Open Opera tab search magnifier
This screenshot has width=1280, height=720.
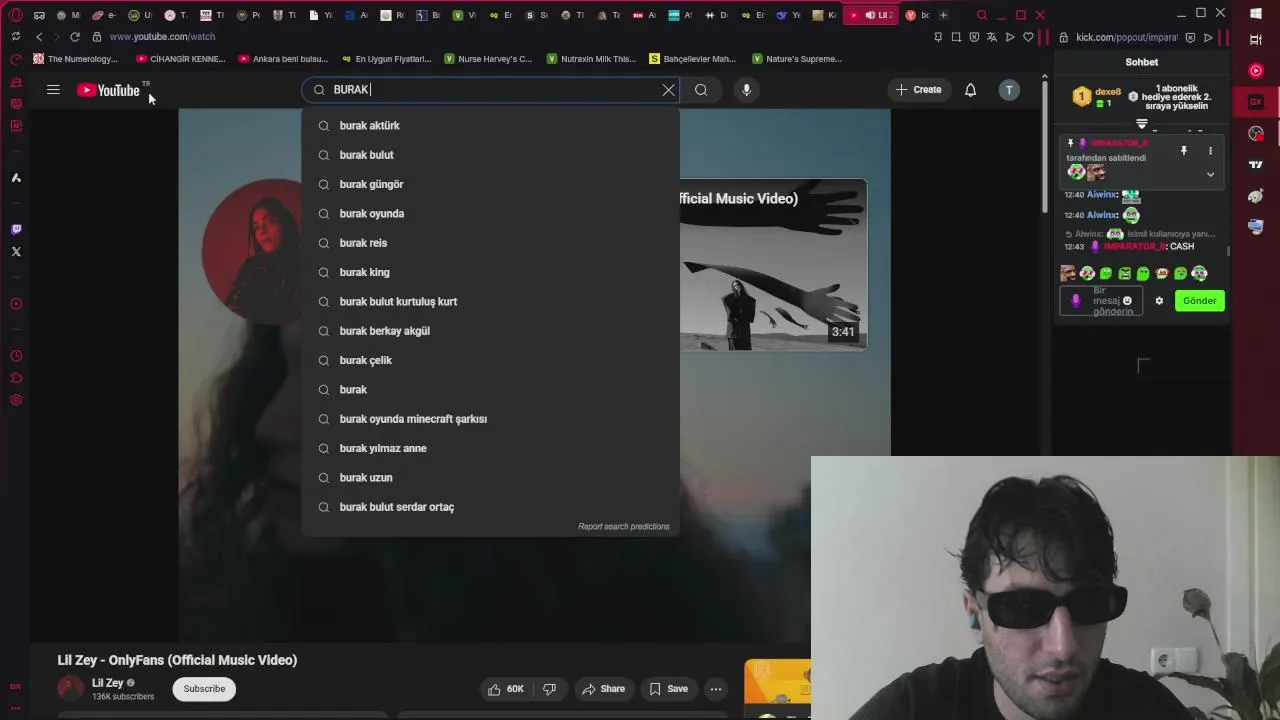[982, 15]
